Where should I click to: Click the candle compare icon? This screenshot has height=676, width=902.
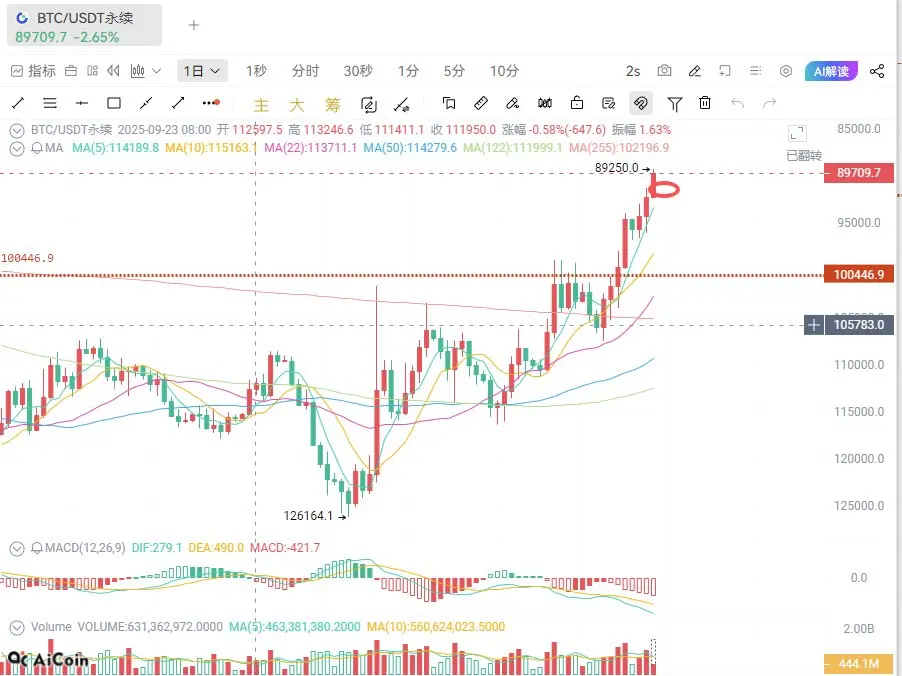point(545,103)
